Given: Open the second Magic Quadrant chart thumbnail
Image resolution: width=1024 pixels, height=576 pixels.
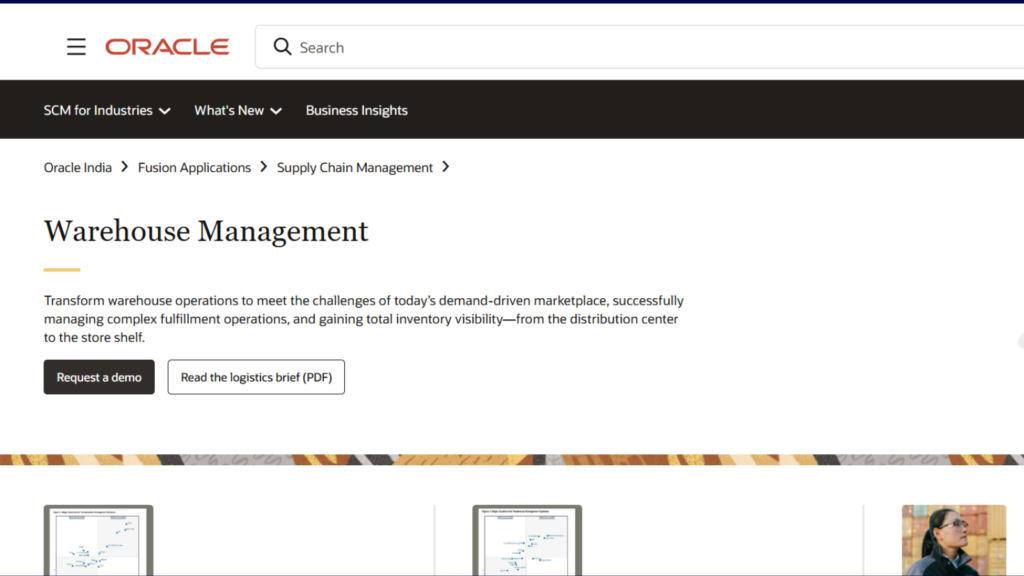Looking at the screenshot, I should (x=527, y=540).
